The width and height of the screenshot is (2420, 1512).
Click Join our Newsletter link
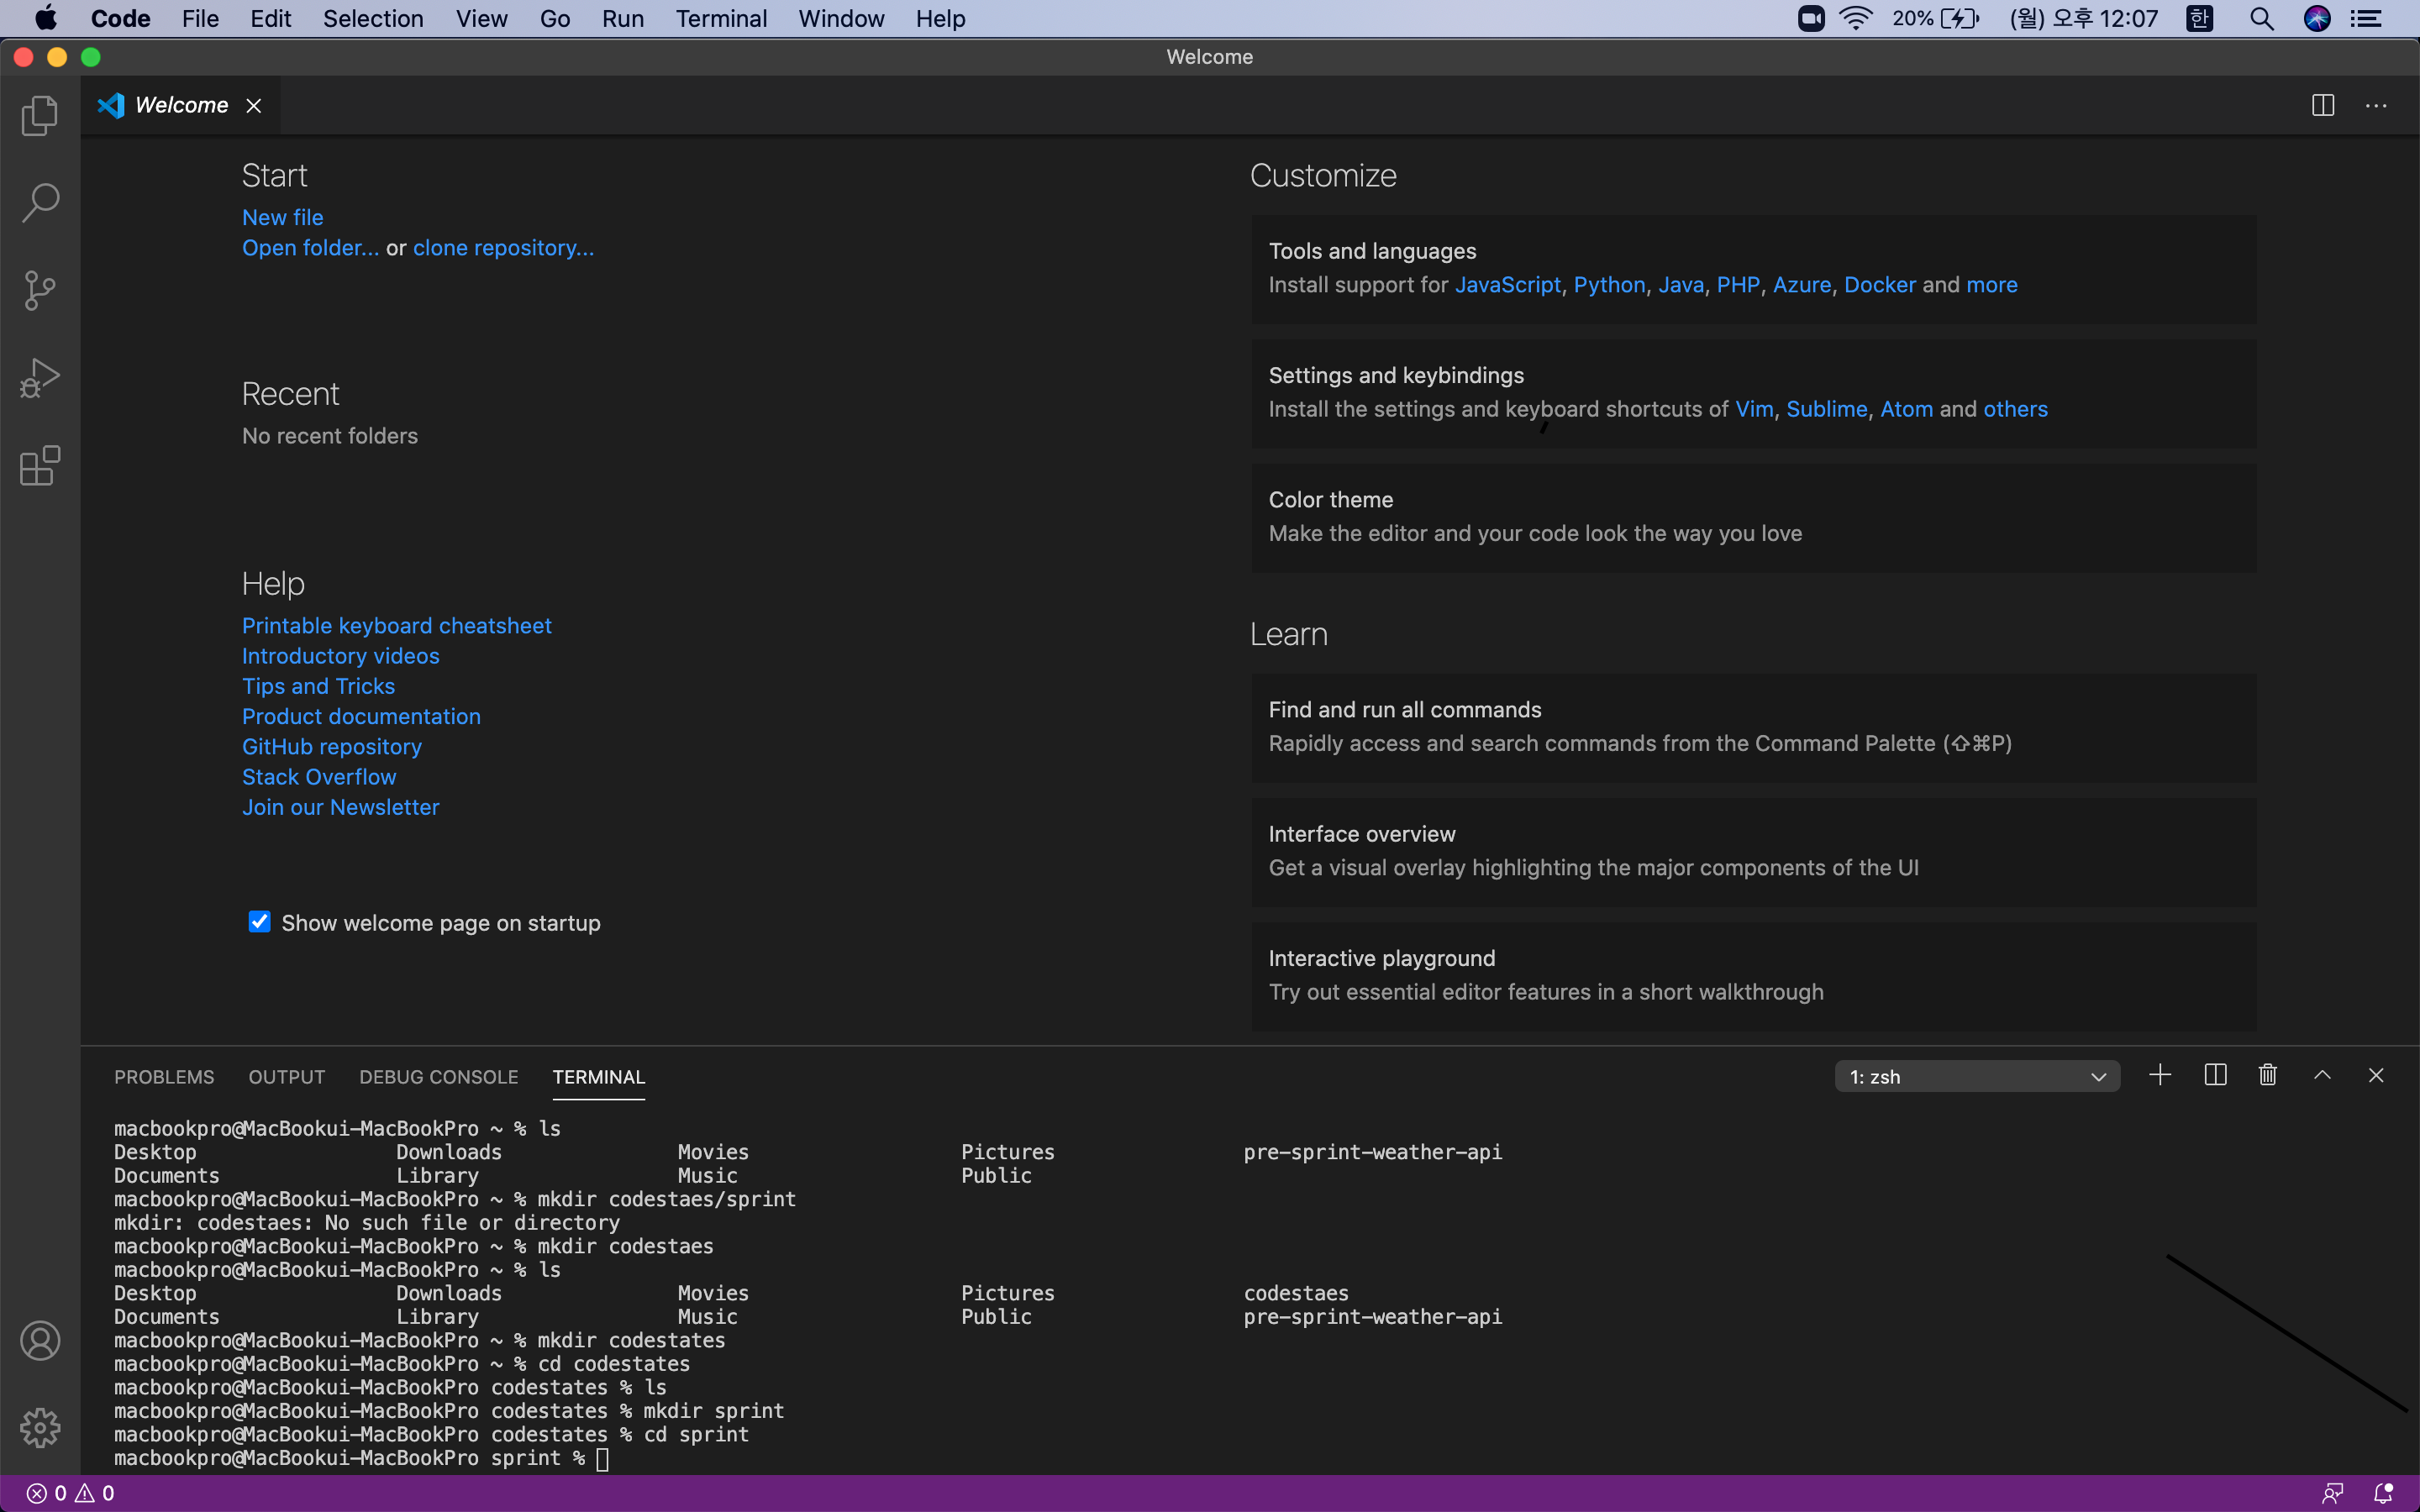pos(340,807)
